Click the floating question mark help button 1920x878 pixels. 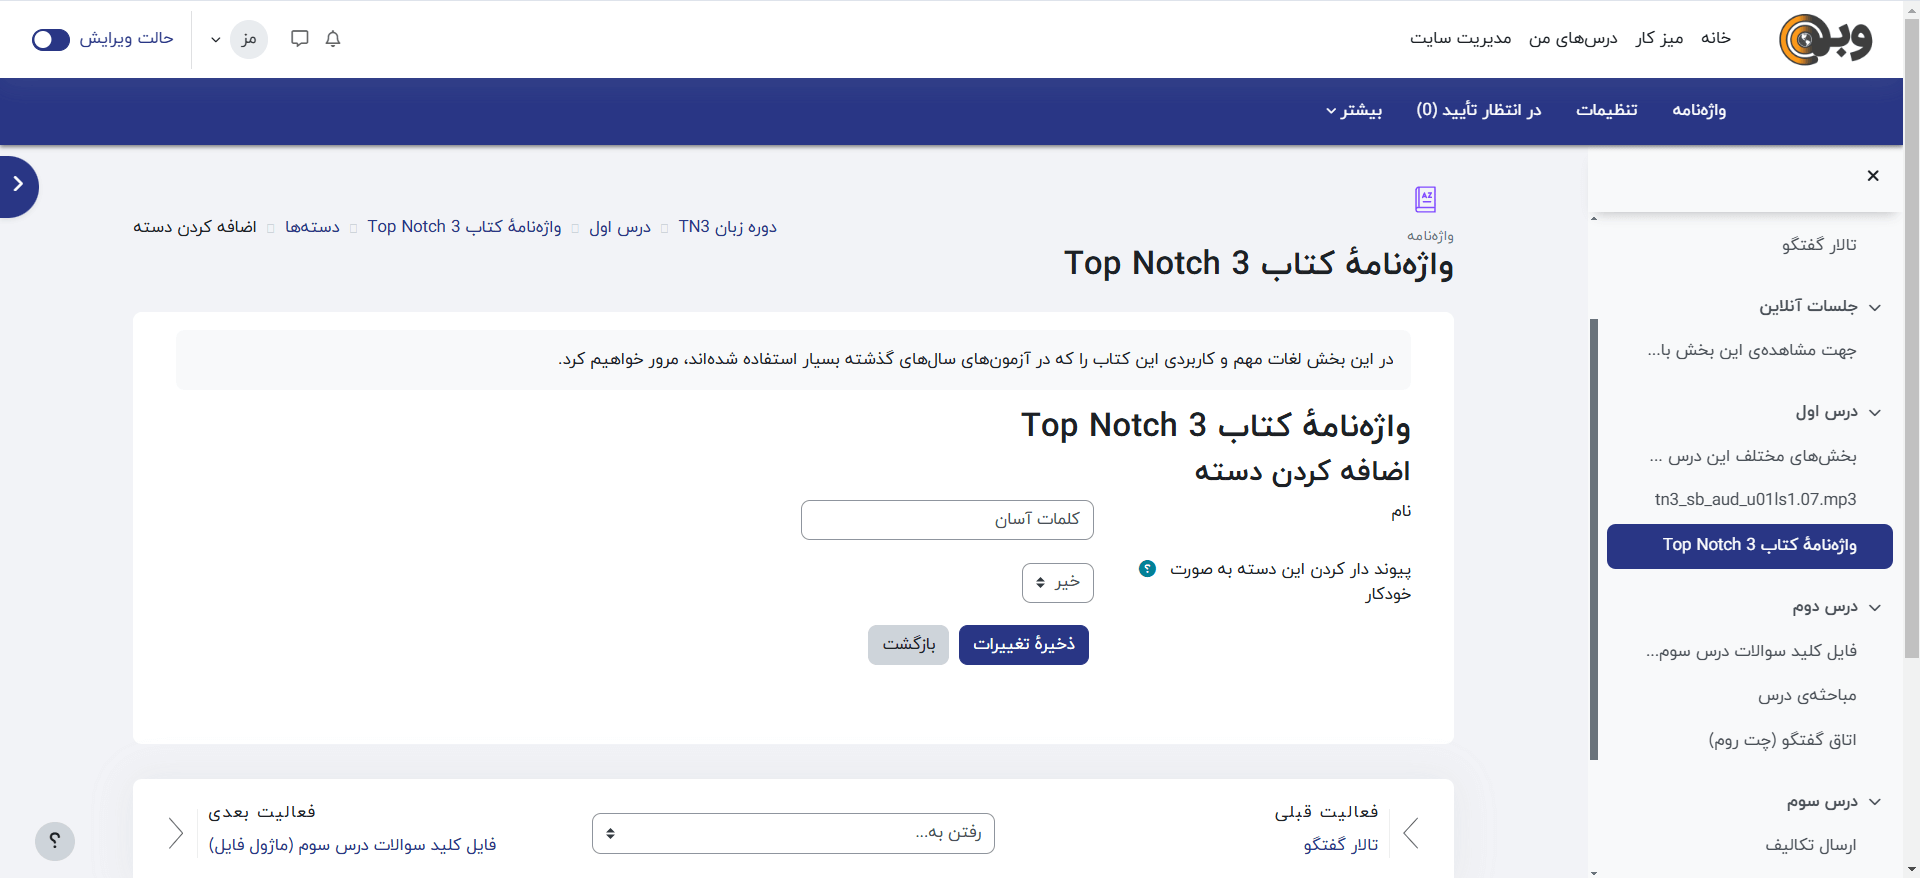[55, 841]
